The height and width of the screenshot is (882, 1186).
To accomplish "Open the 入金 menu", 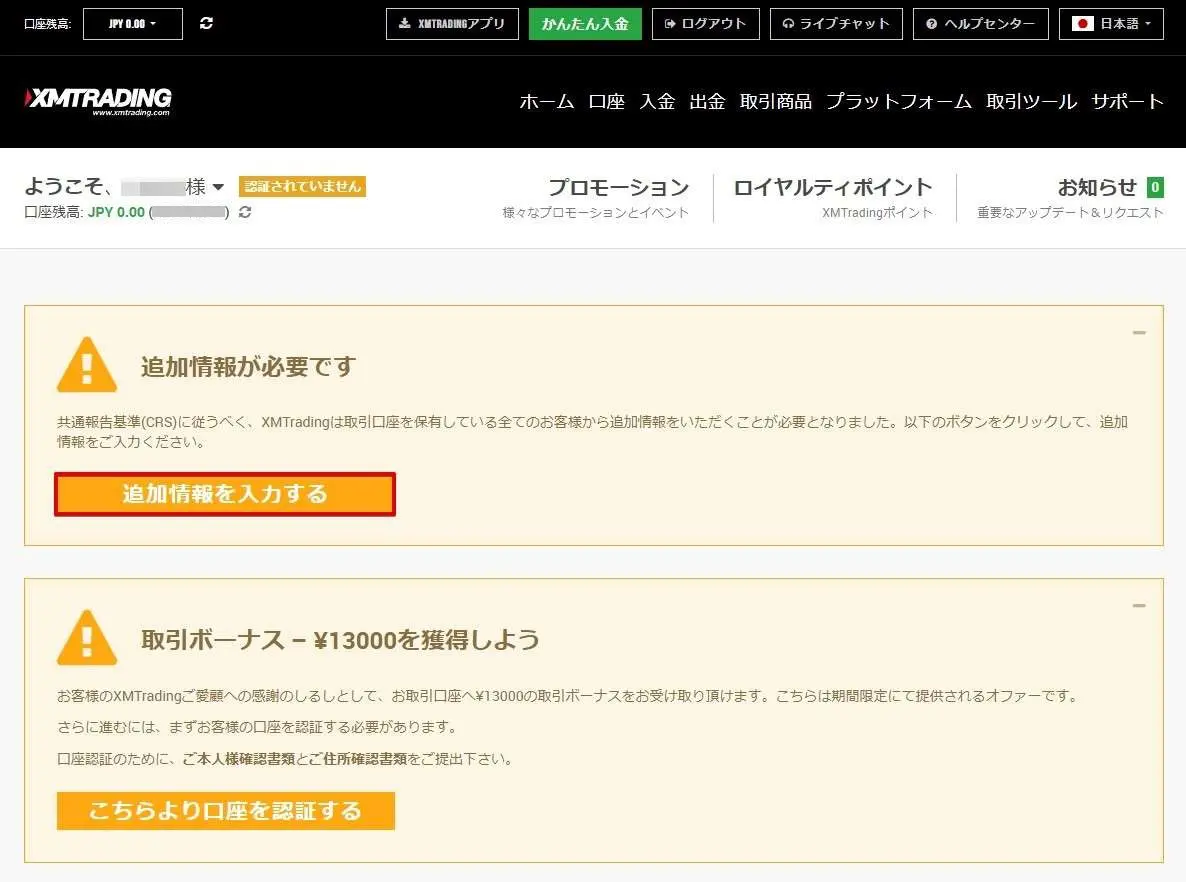I will tap(657, 101).
